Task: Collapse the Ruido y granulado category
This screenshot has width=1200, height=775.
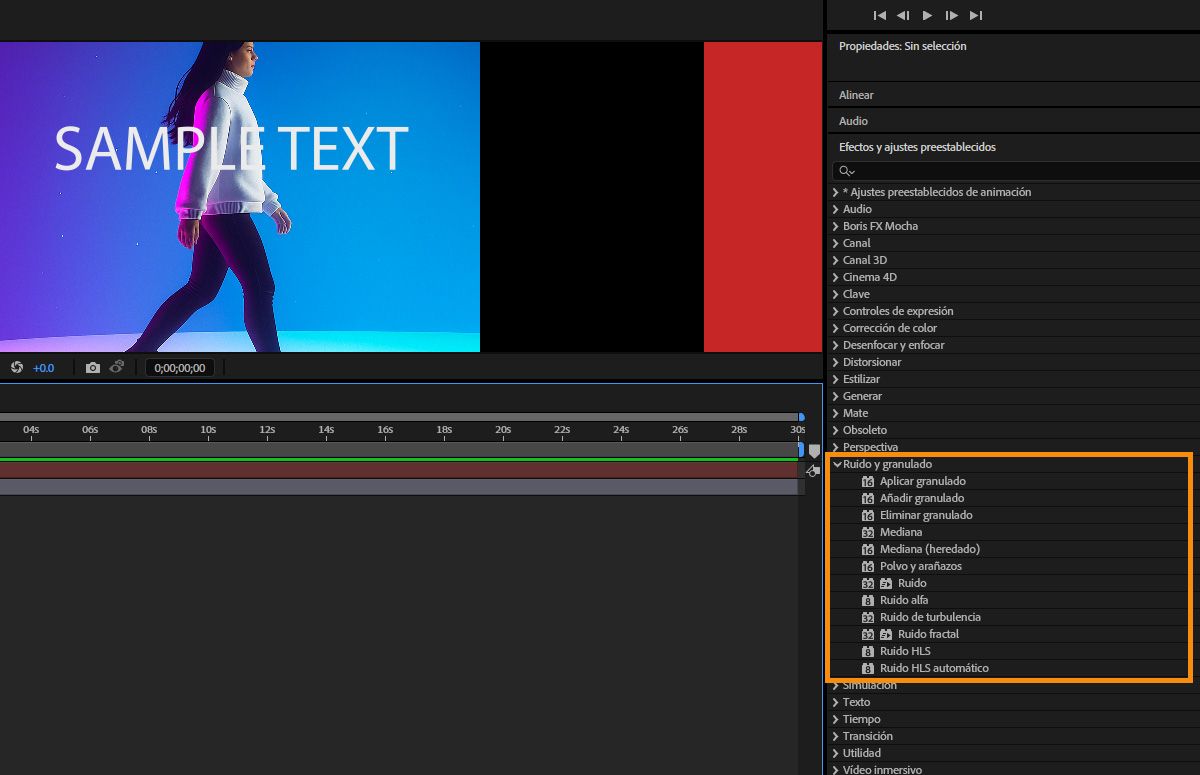Action: point(837,464)
